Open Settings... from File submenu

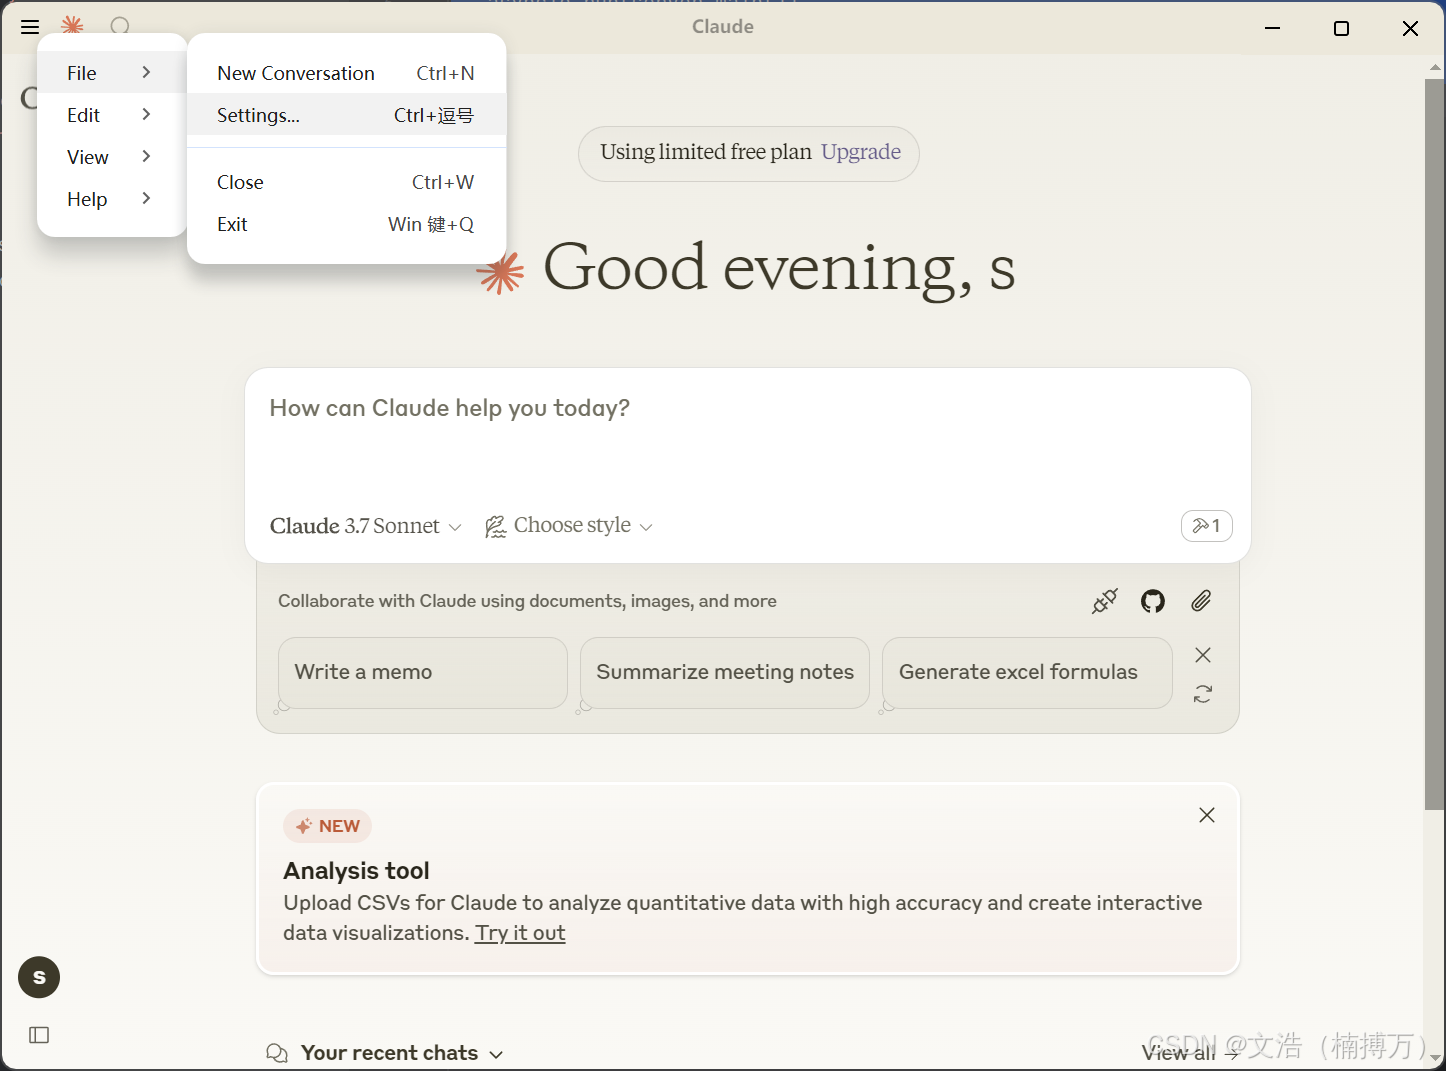pyautogui.click(x=346, y=115)
